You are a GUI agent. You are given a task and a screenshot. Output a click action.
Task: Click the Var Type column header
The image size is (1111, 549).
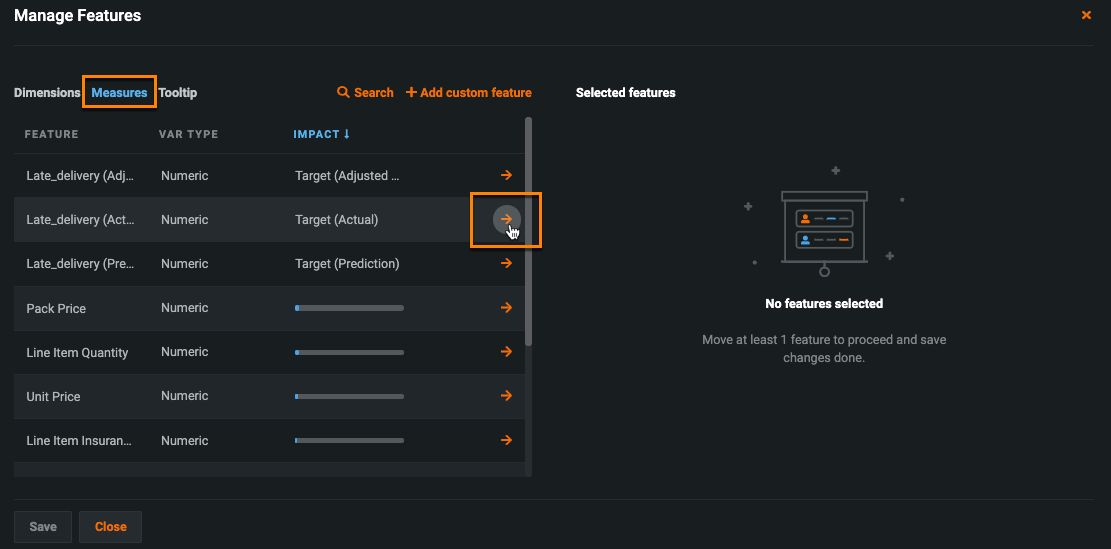(188, 134)
